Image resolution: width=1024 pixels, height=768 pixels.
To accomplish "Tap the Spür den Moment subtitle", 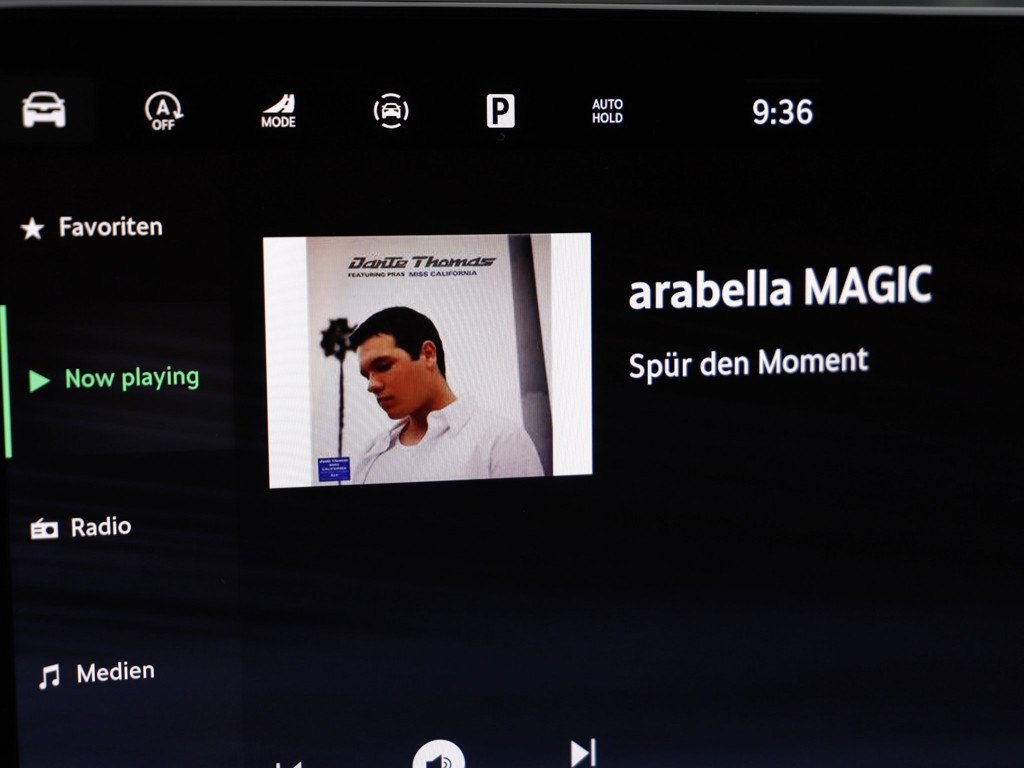I will click(748, 363).
